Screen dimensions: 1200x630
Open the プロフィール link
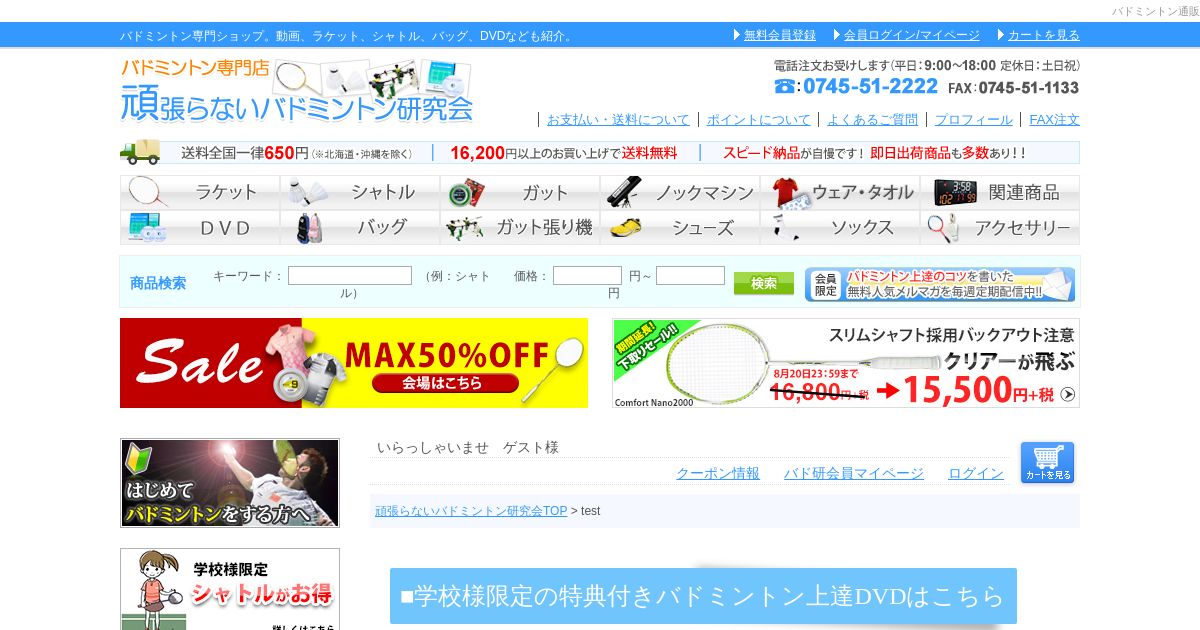973,119
